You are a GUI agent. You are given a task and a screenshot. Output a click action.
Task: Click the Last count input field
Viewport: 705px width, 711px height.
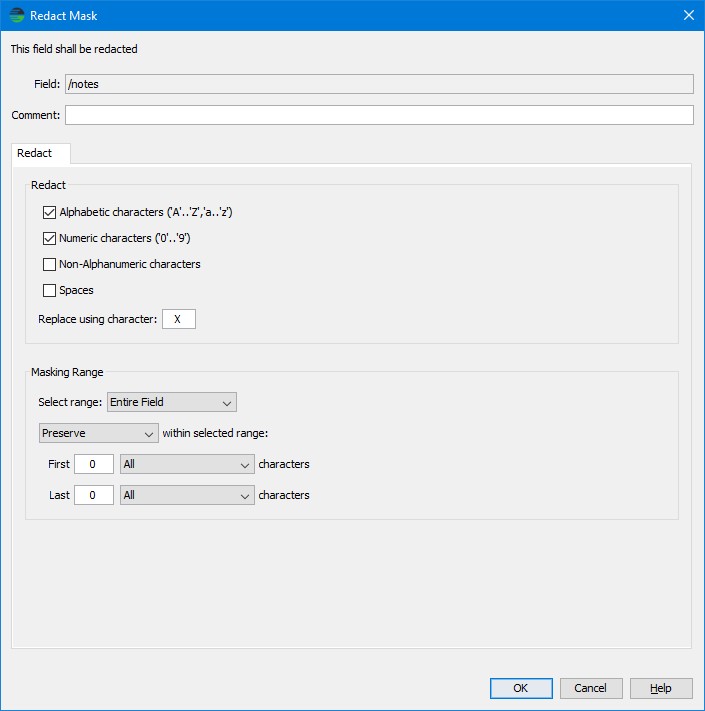[94, 495]
